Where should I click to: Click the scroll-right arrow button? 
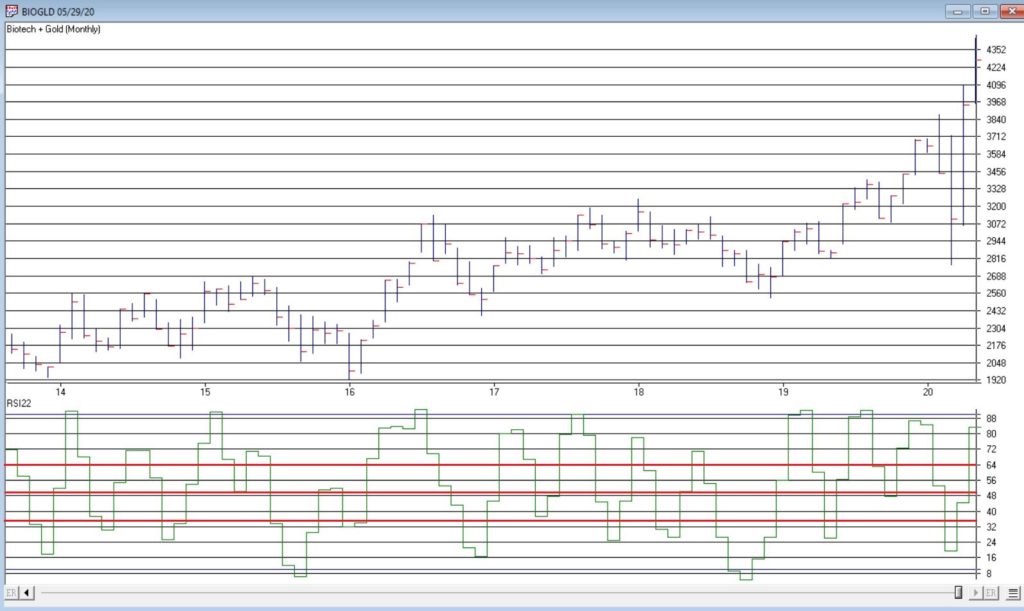point(976,593)
